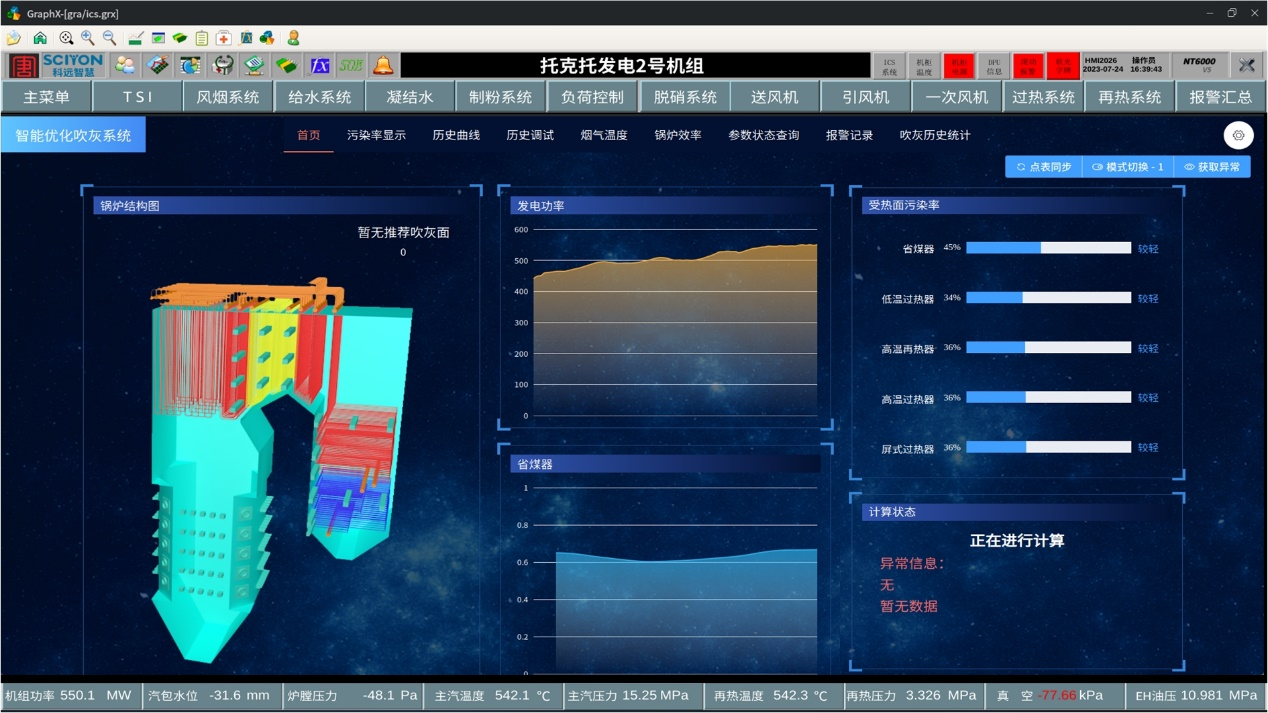Open the 历史曲线 tab
1268x713 pixels.
pyautogui.click(x=456, y=135)
